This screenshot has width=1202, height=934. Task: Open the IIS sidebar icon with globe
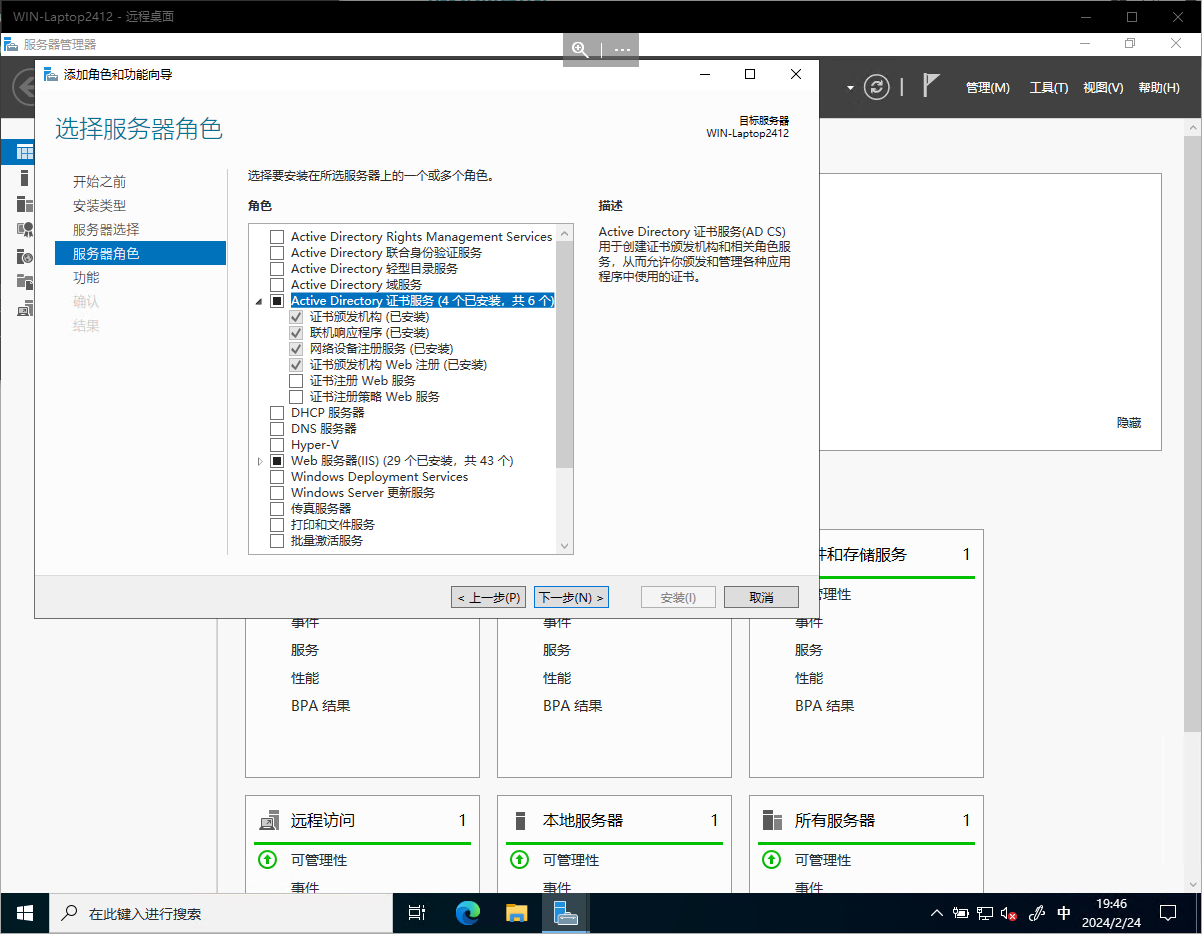pyautogui.click(x=25, y=256)
